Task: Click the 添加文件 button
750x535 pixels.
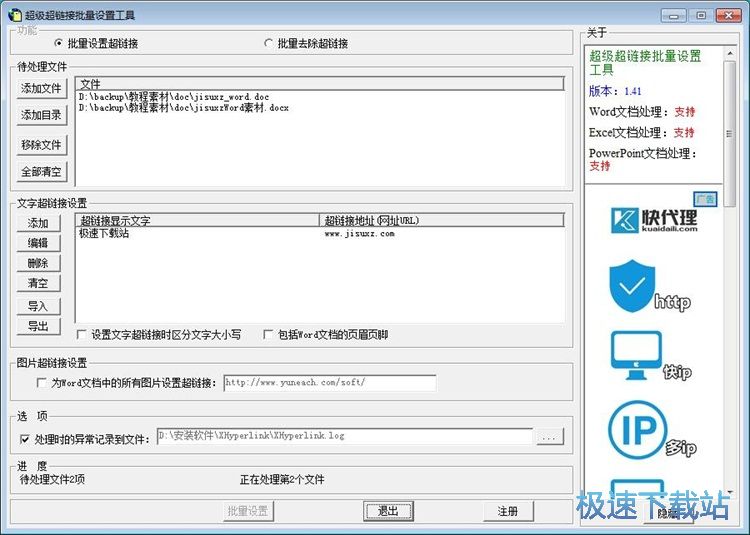Action: tap(42, 88)
